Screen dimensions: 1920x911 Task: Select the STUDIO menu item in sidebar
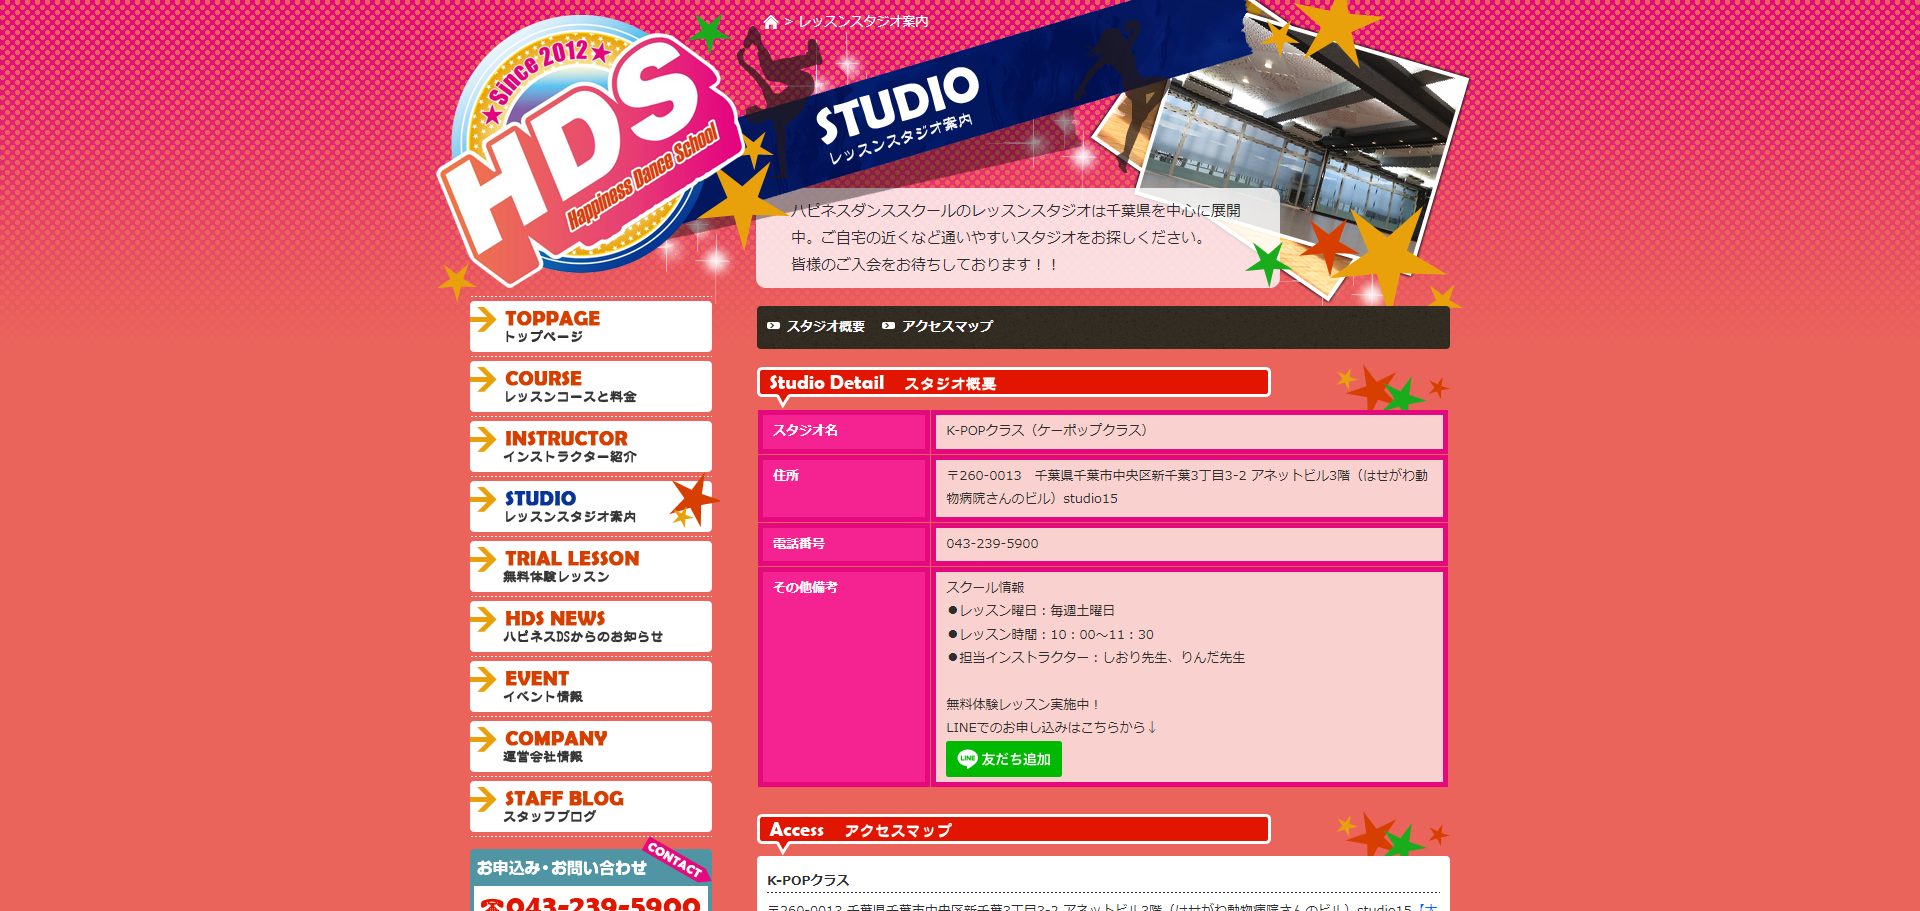(x=591, y=506)
